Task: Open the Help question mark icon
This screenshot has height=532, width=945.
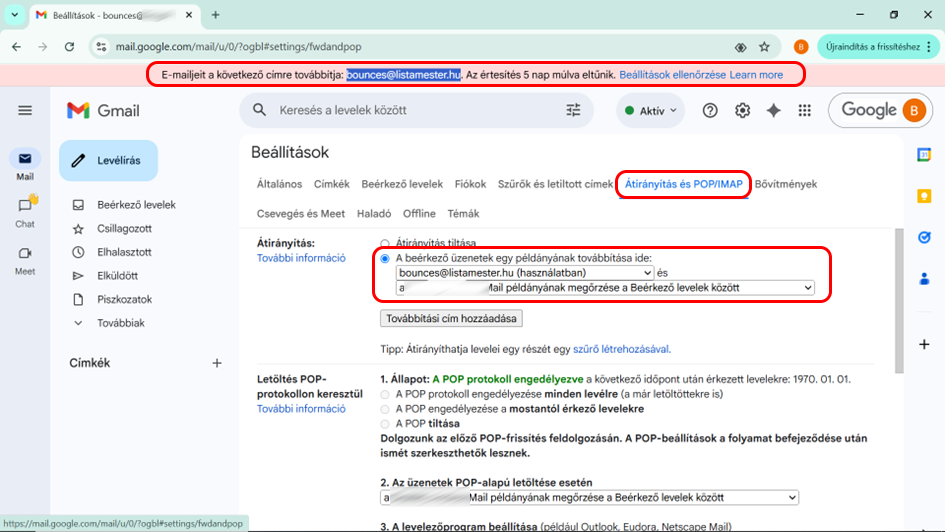Action: (710, 111)
